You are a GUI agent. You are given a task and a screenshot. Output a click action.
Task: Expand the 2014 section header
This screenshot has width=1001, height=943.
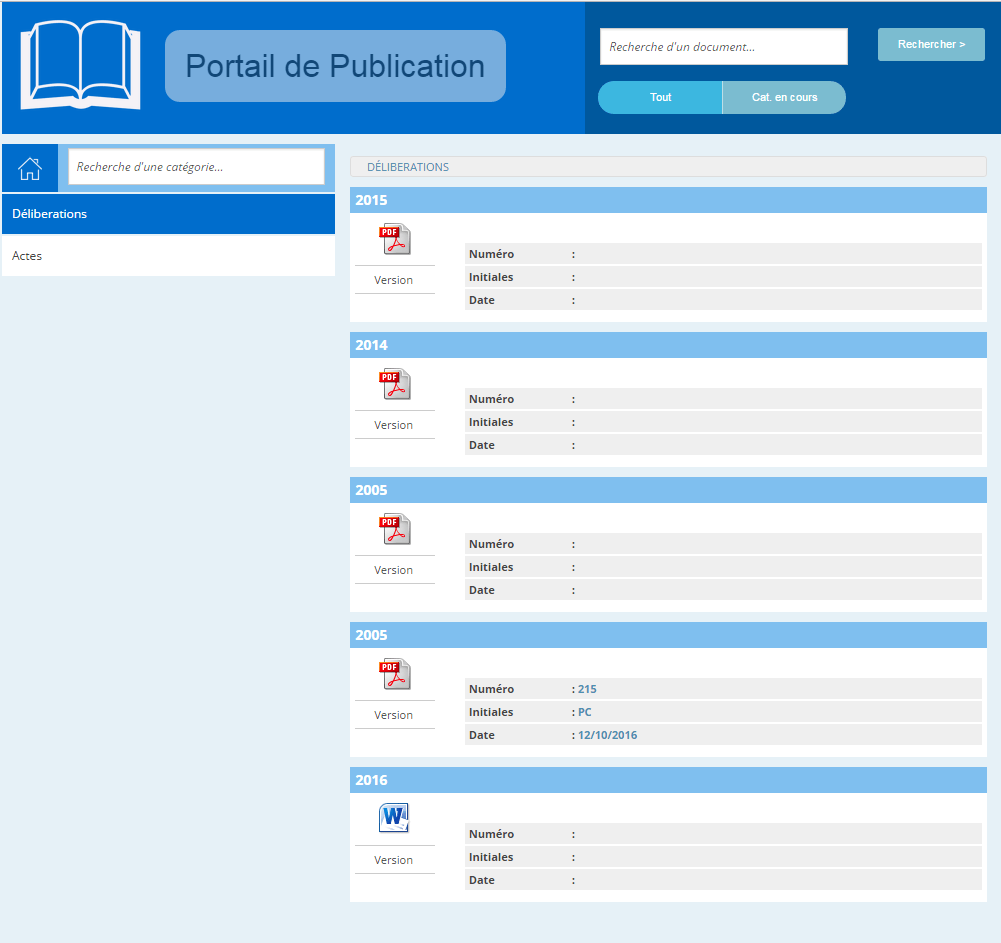coord(667,345)
